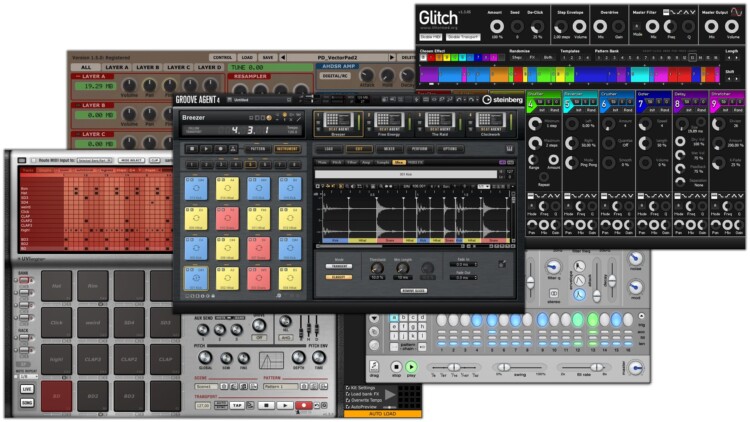The image size is (750, 422).
Task: Click the Amount knob in Glitch header
Action: pyautogui.click(x=496, y=26)
